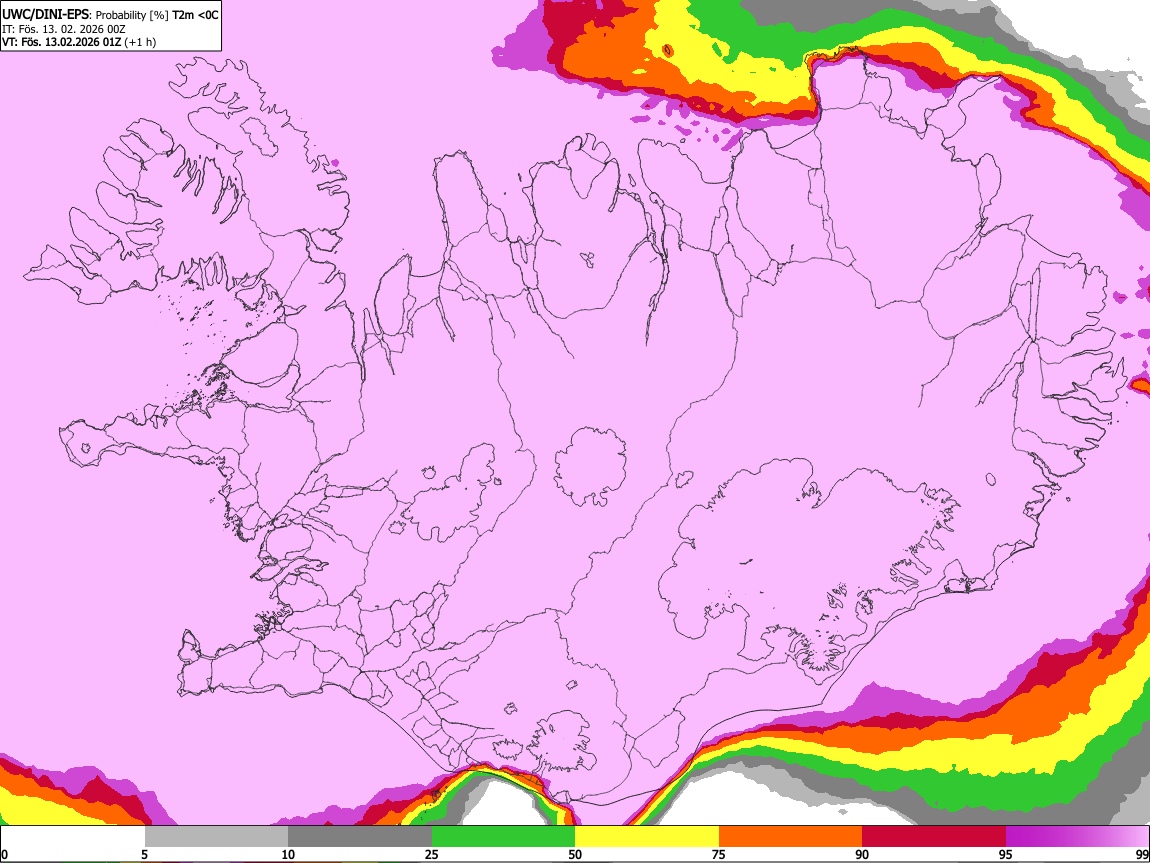Click the legend value '99'
Viewport: 1150px width, 863px height.
(1141, 854)
